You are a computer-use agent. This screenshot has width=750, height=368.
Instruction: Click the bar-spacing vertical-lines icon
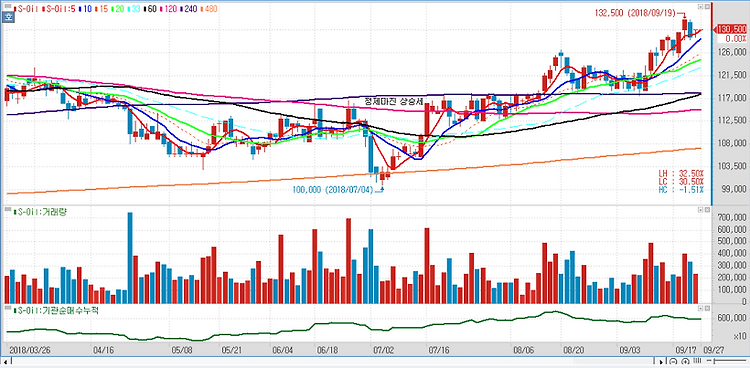[x=697, y=360]
